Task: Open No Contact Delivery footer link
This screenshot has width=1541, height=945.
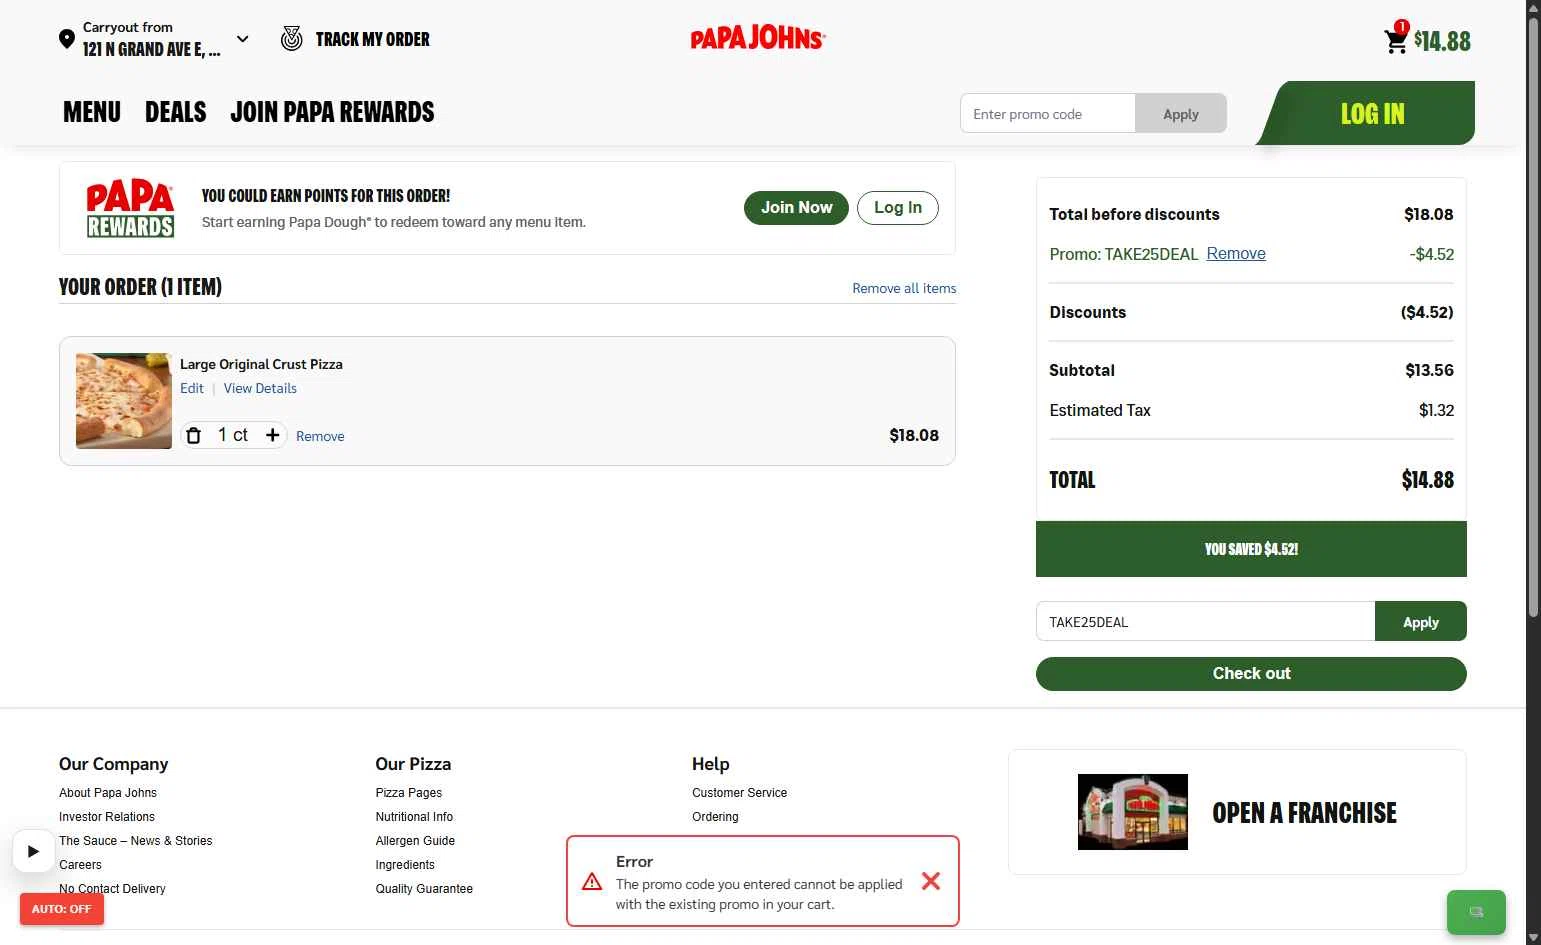Action: coord(112,889)
